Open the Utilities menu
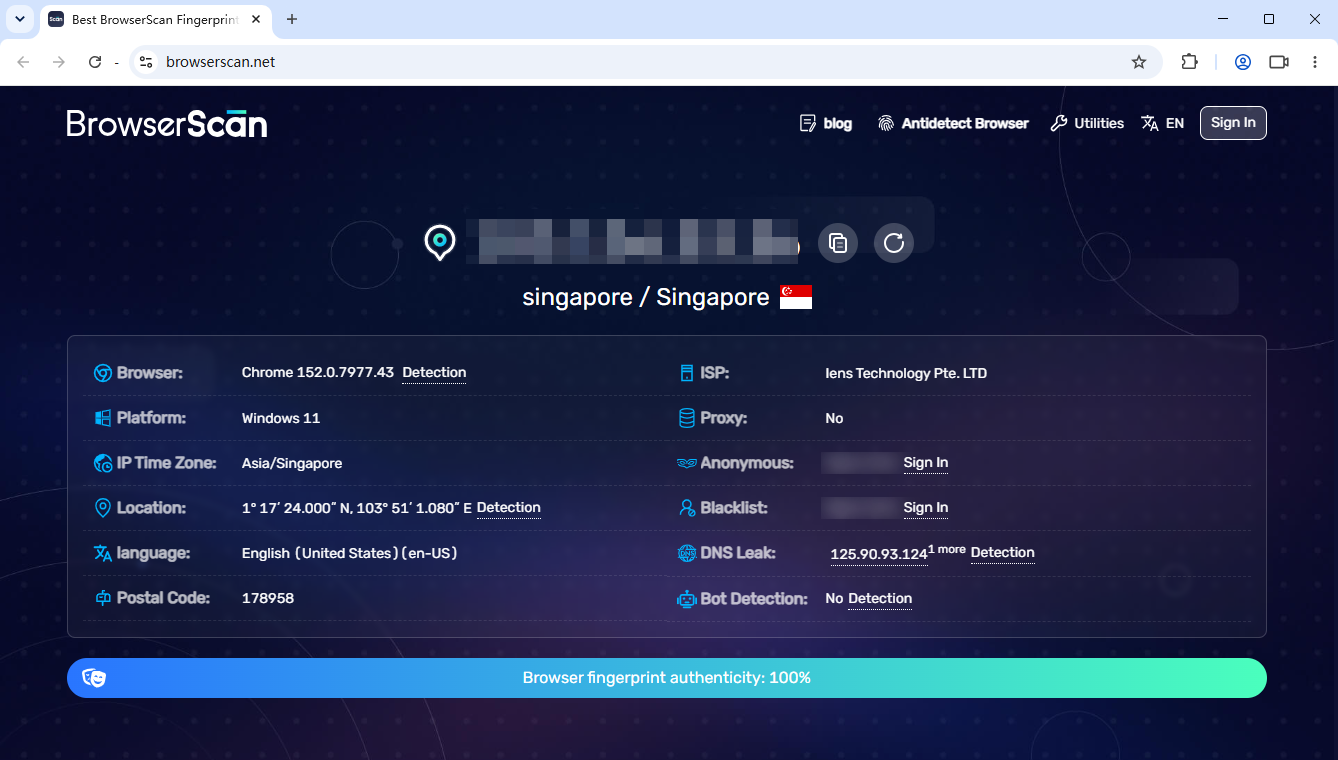Viewport: 1338px width, 760px height. [x=1087, y=123]
